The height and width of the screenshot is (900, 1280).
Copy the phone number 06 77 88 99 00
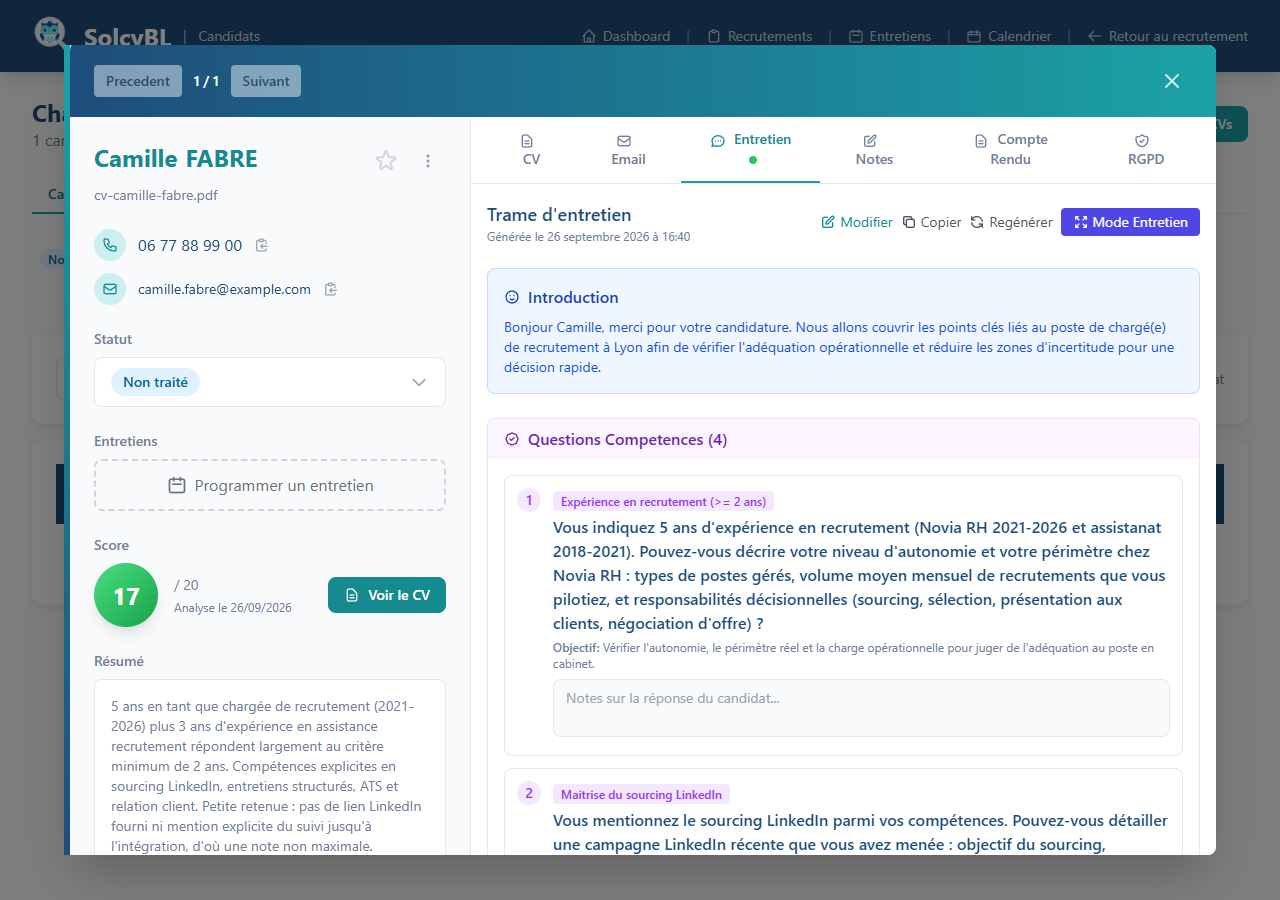[262, 245]
